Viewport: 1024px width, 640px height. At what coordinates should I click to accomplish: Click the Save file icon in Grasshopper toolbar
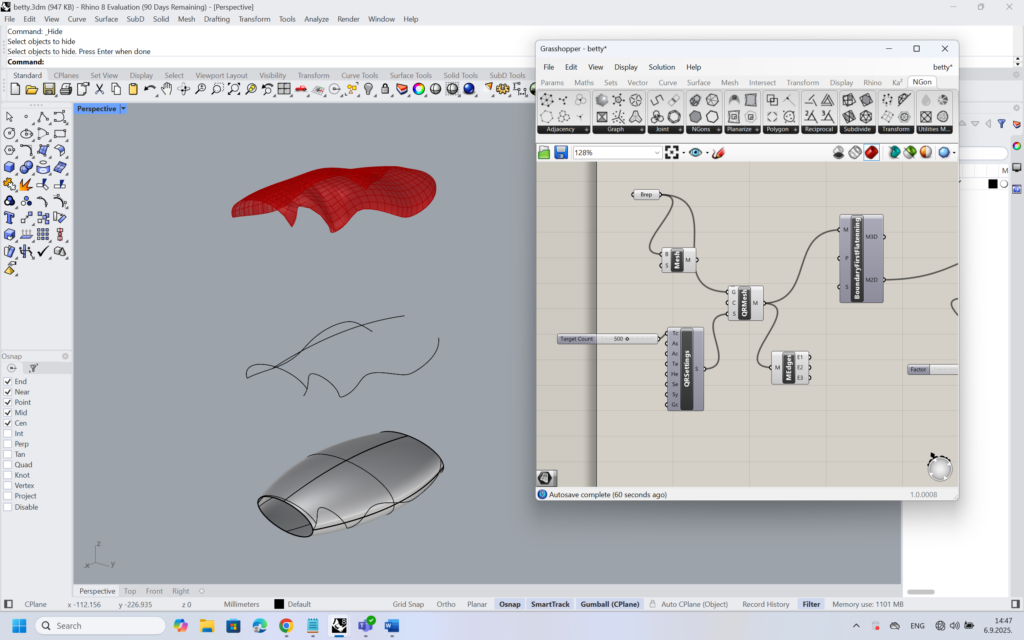pyautogui.click(x=561, y=153)
